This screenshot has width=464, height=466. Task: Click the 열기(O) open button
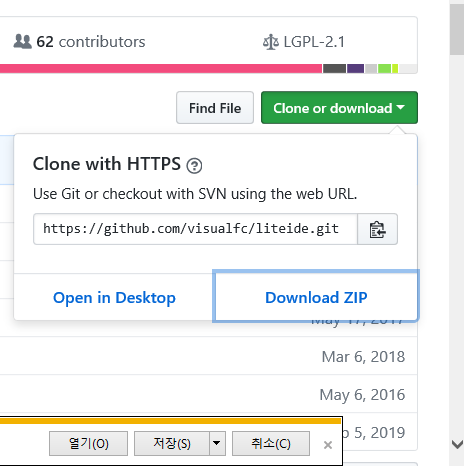(x=88, y=443)
